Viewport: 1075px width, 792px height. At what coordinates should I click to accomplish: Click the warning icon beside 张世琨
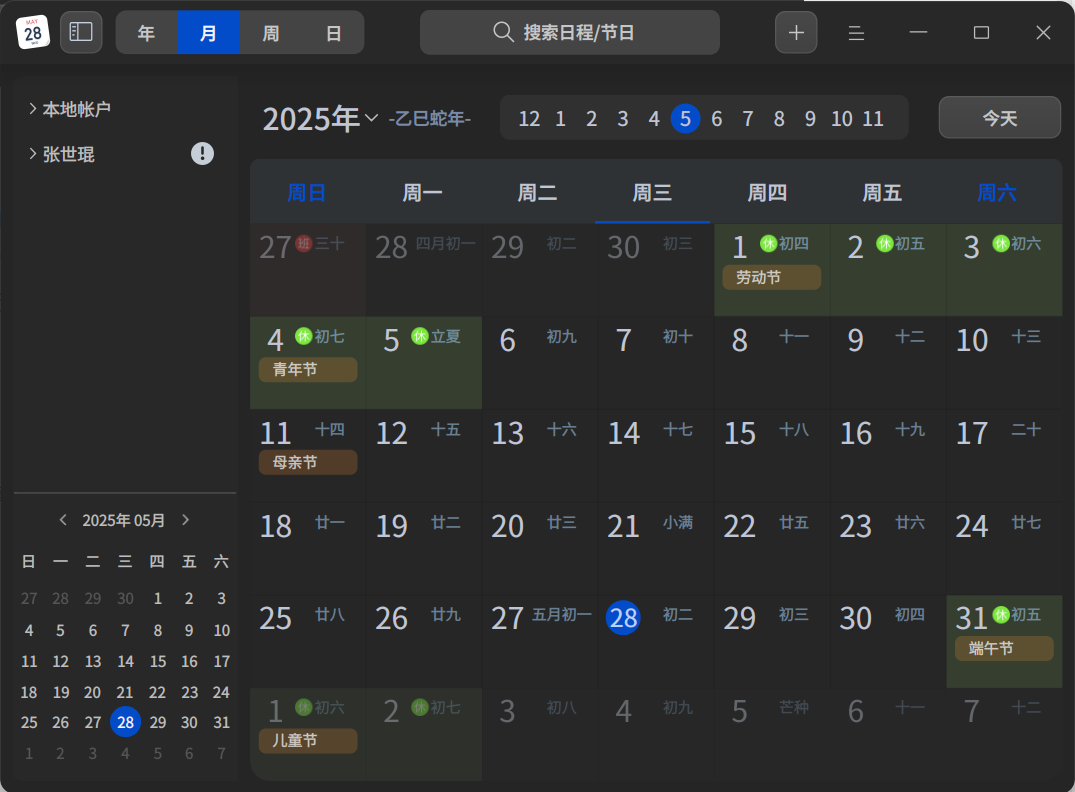pyautogui.click(x=202, y=154)
